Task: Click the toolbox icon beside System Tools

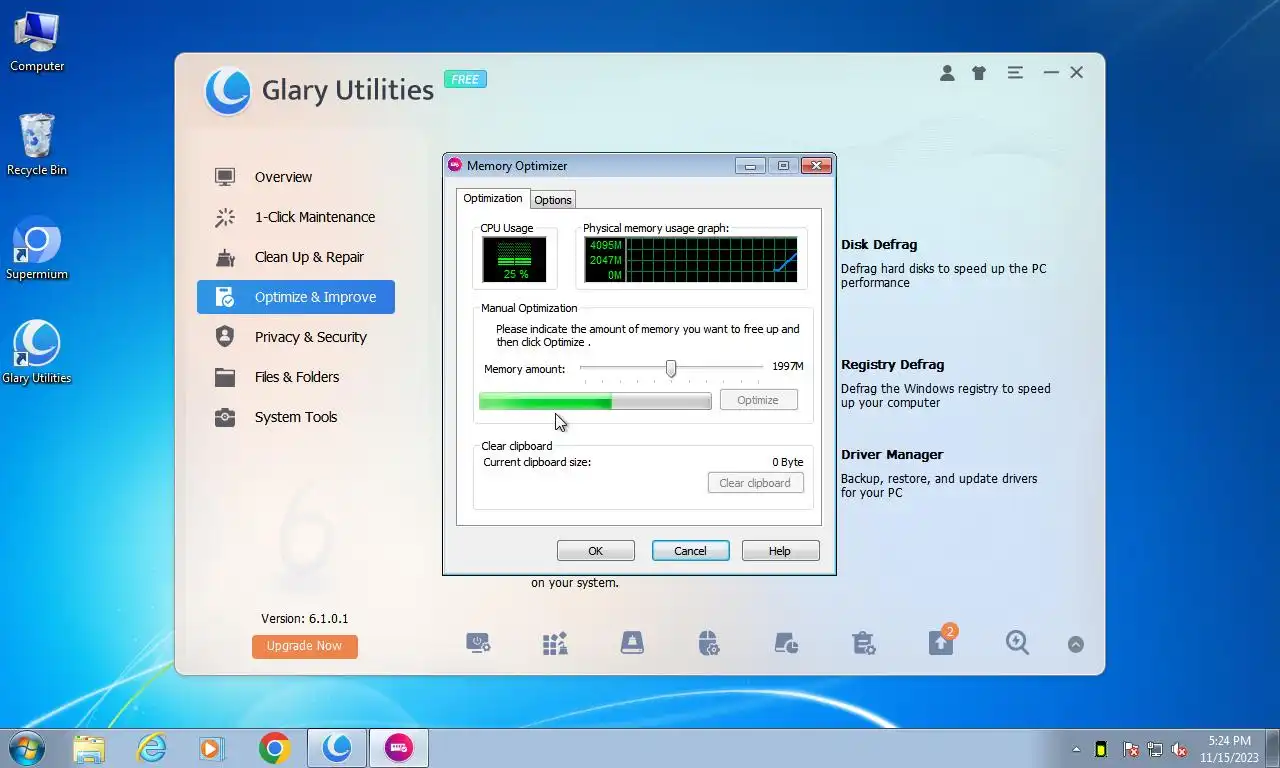Action: coord(225,417)
